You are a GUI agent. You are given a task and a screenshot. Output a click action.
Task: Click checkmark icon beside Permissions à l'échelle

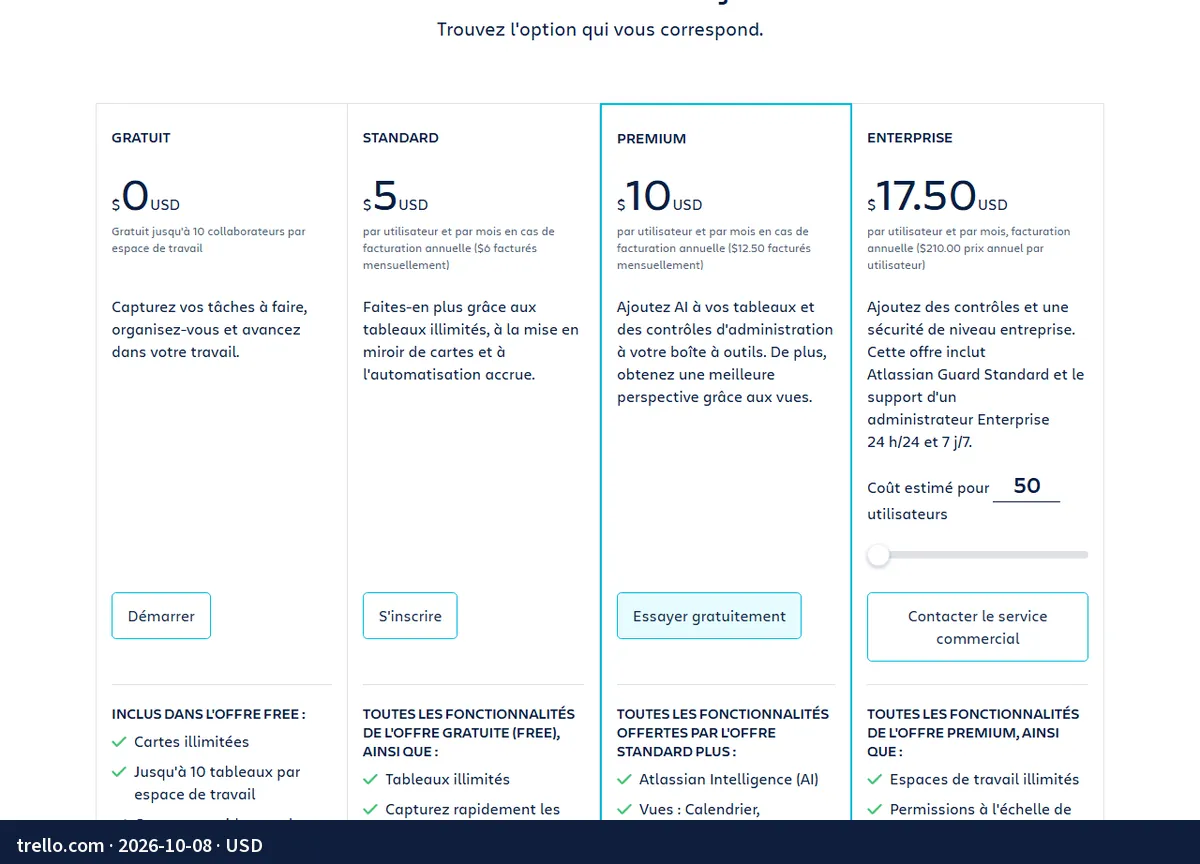(874, 809)
